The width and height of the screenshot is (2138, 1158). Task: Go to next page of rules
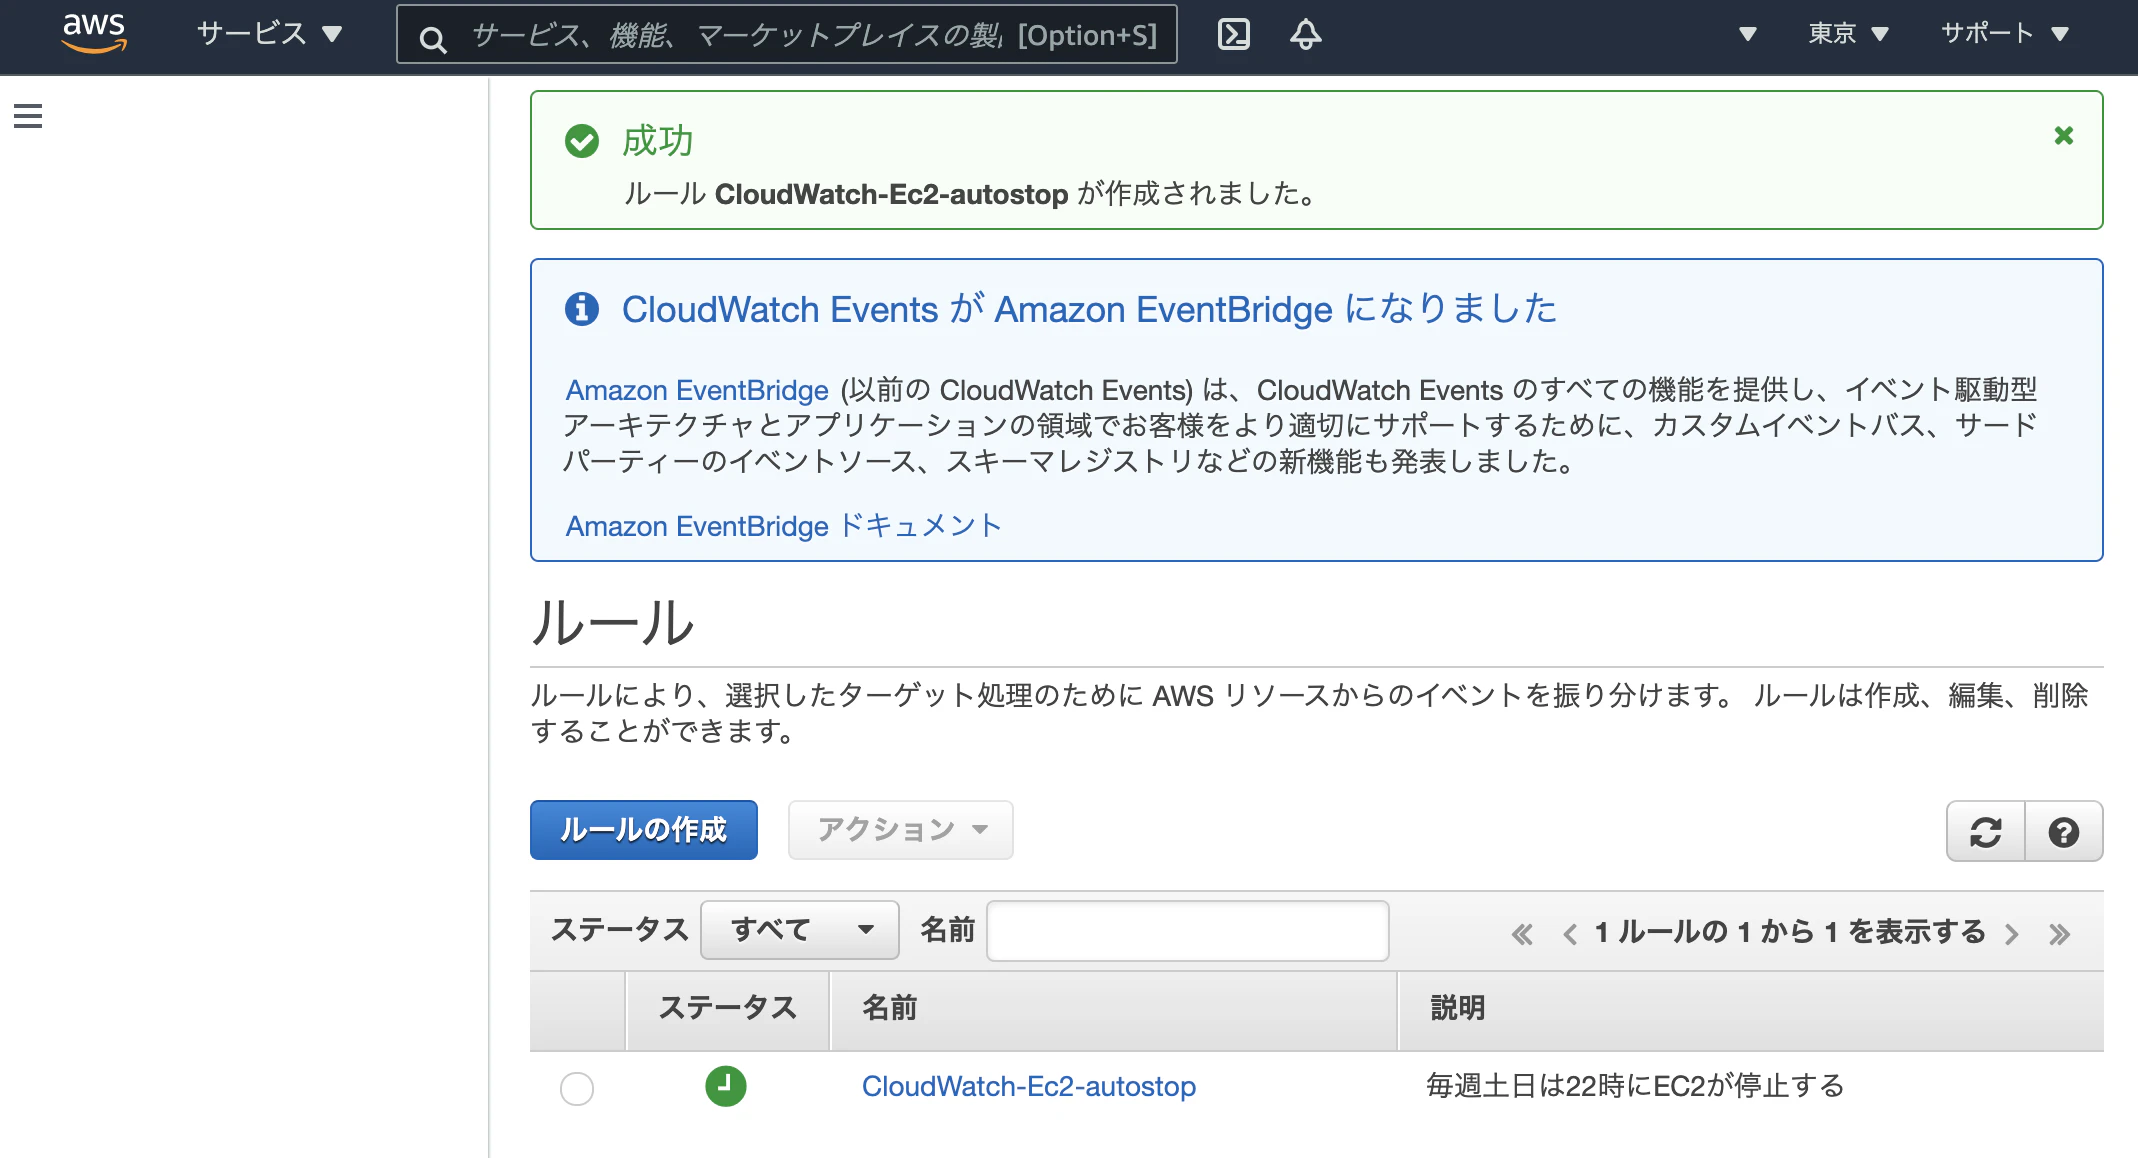coord(2012,934)
